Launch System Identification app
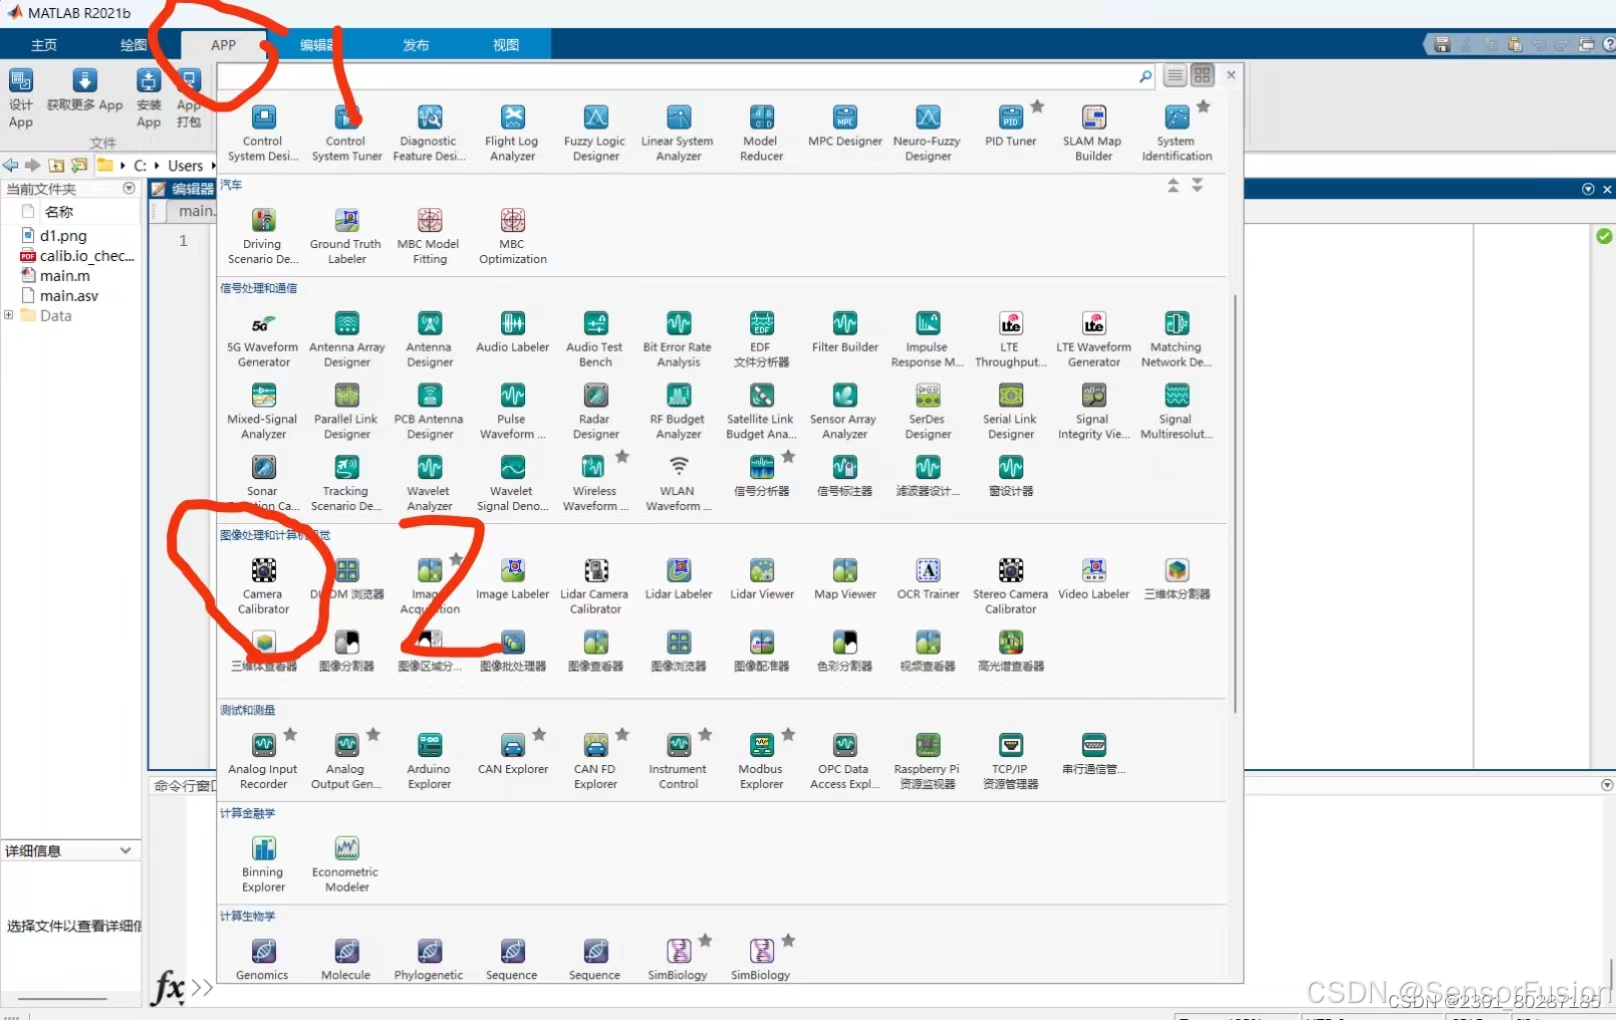 pos(1177,132)
